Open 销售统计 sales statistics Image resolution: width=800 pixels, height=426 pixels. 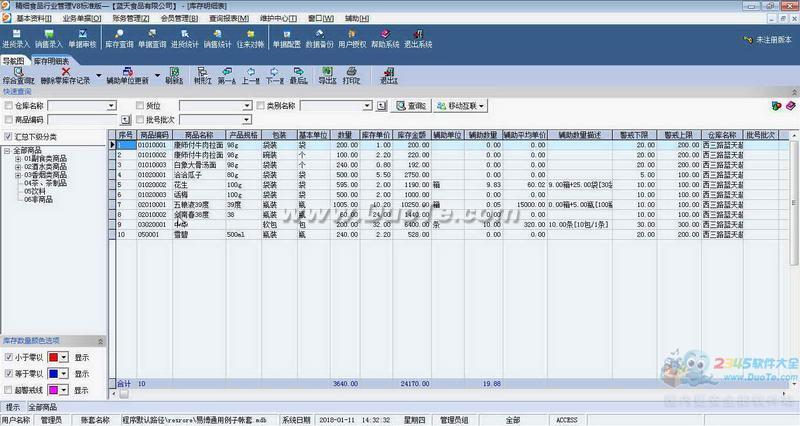click(217, 39)
